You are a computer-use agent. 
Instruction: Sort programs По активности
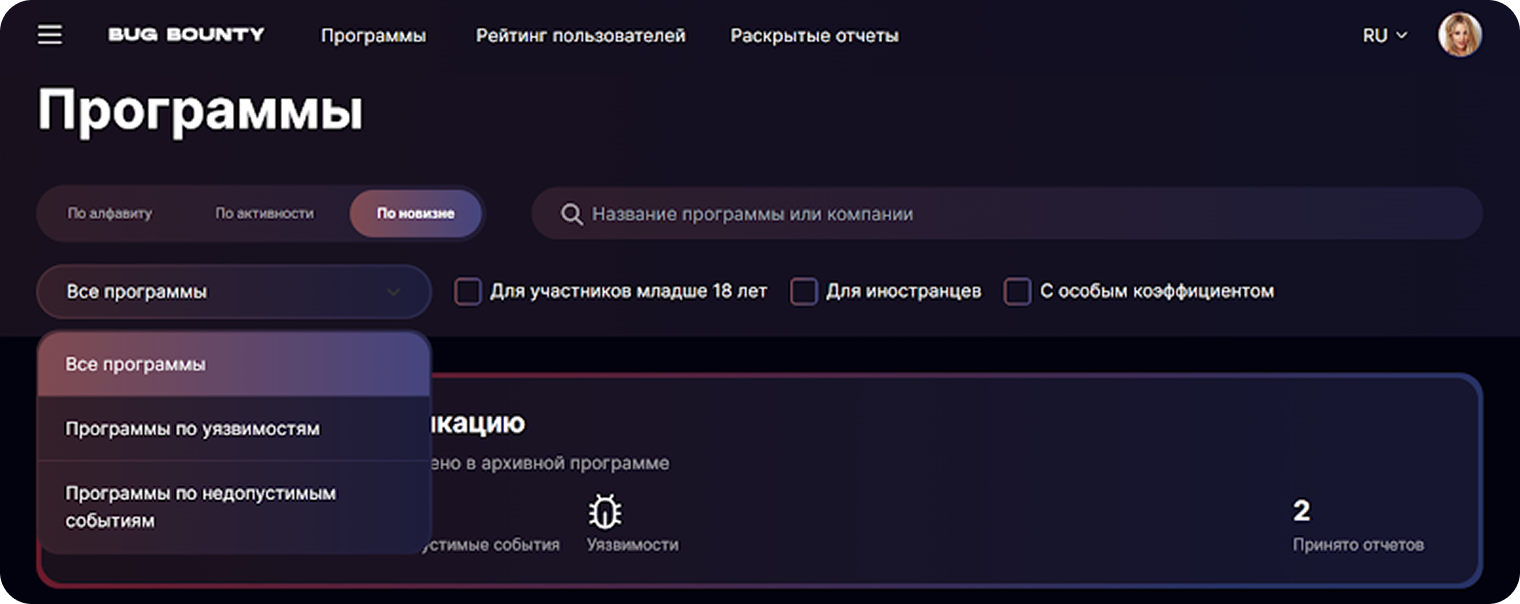(264, 214)
